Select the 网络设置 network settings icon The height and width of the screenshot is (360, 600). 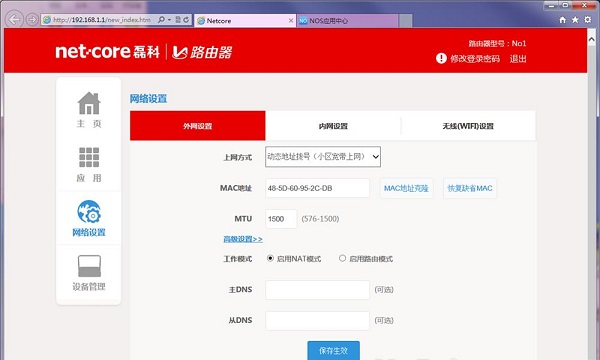click(x=89, y=218)
